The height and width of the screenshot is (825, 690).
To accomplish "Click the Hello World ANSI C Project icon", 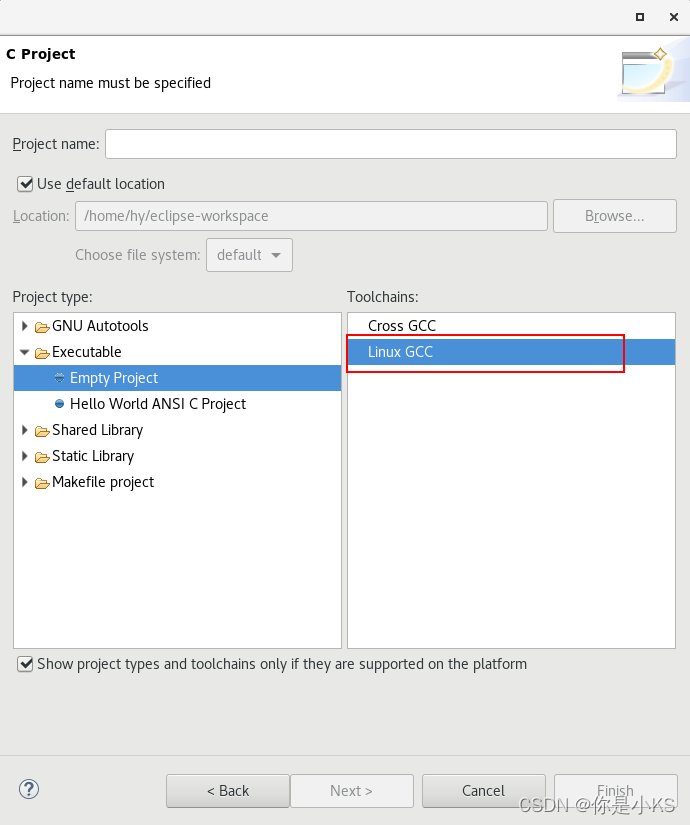I will tap(59, 404).
